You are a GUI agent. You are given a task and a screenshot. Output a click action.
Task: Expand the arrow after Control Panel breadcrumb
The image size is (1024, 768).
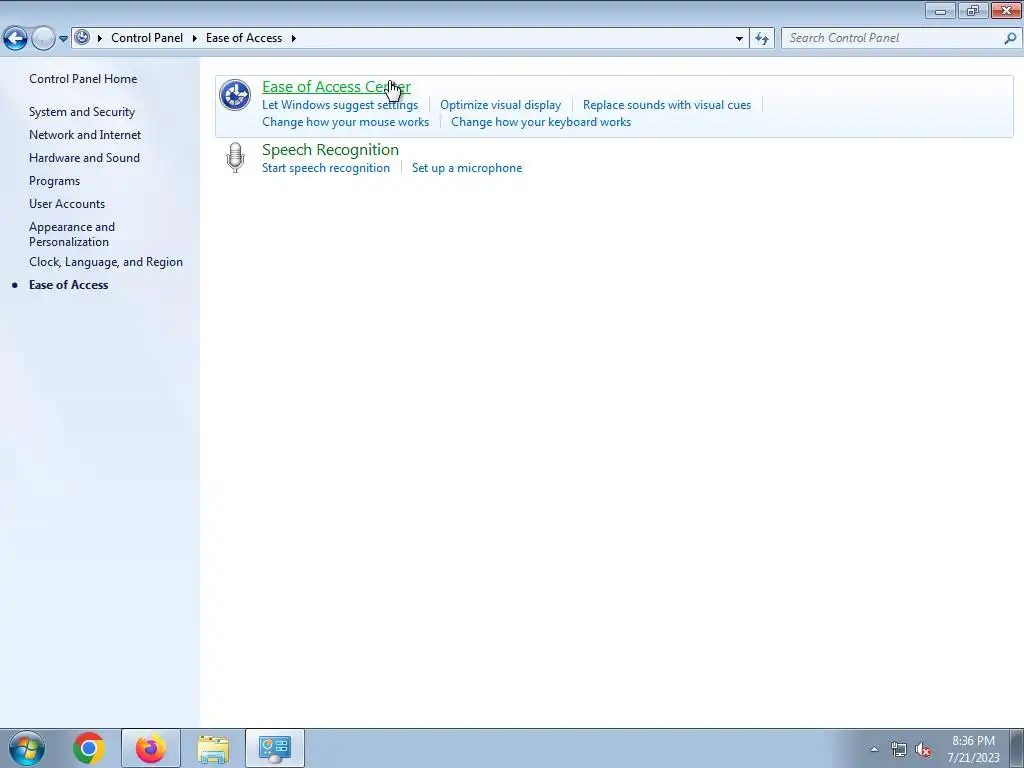coord(195,38)
